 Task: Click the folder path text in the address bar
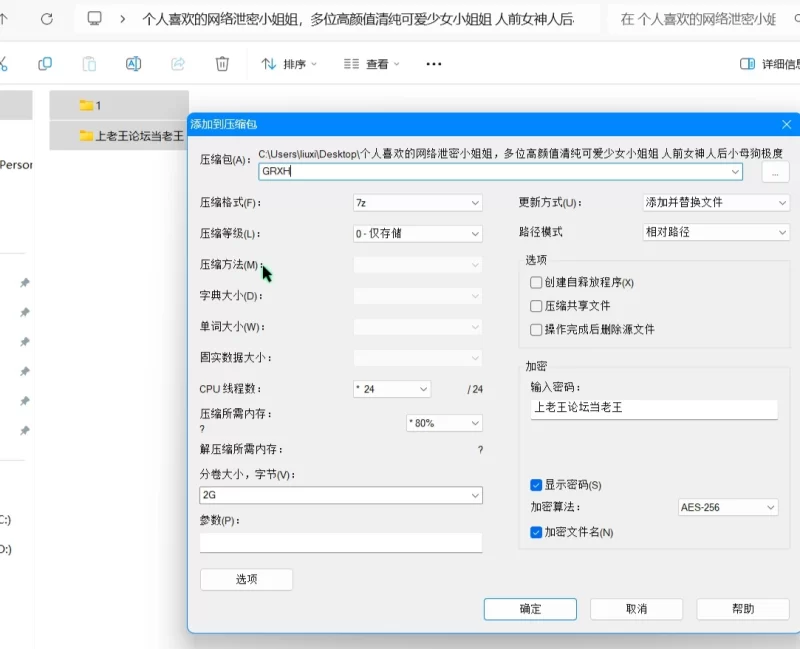[358, 19]
